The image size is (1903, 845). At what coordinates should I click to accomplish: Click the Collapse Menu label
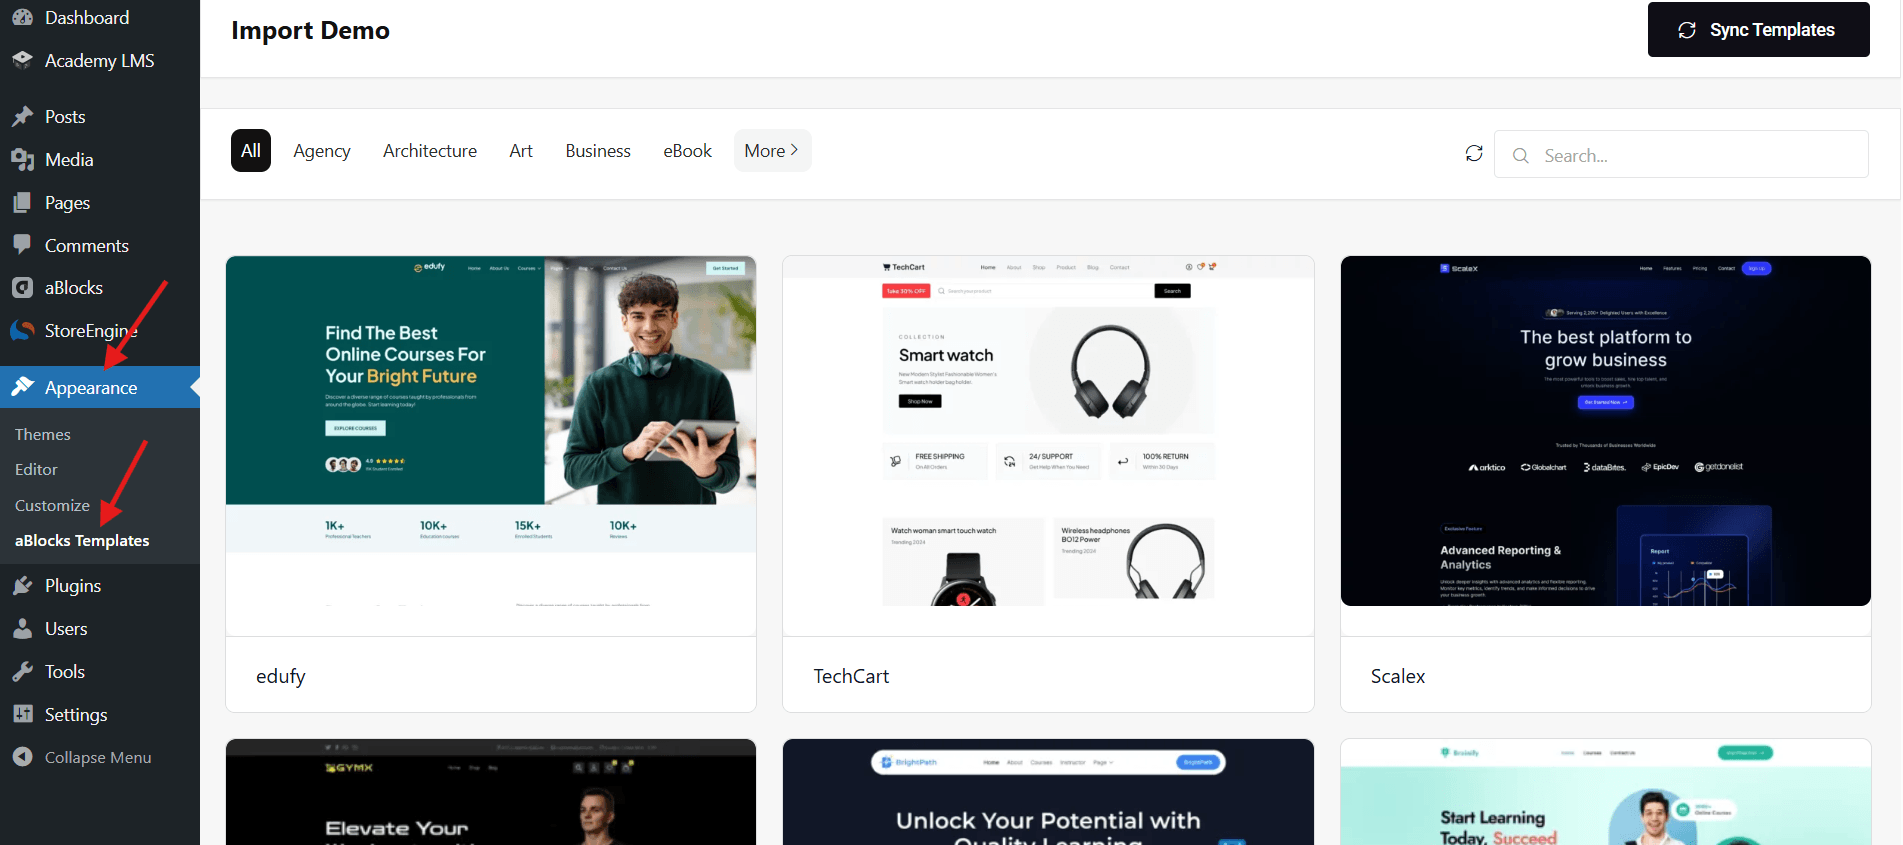98,757
